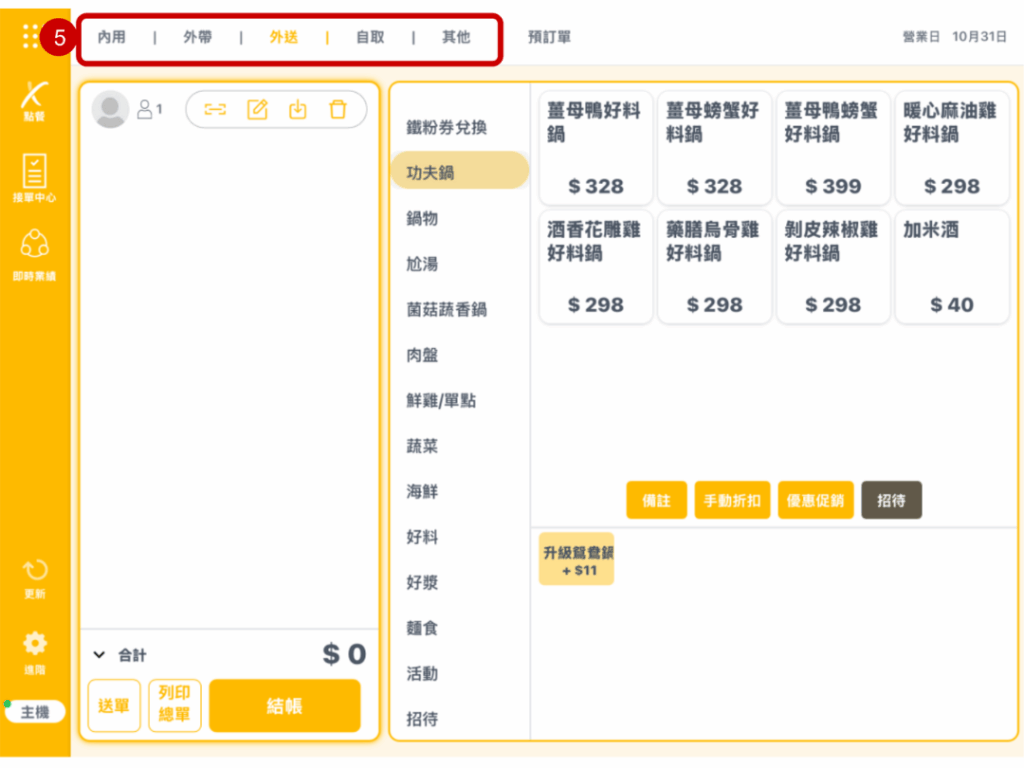Click the scan code icon in order toolbar
The height and width of the screenshot is (768, 1024).
[215, 110]
